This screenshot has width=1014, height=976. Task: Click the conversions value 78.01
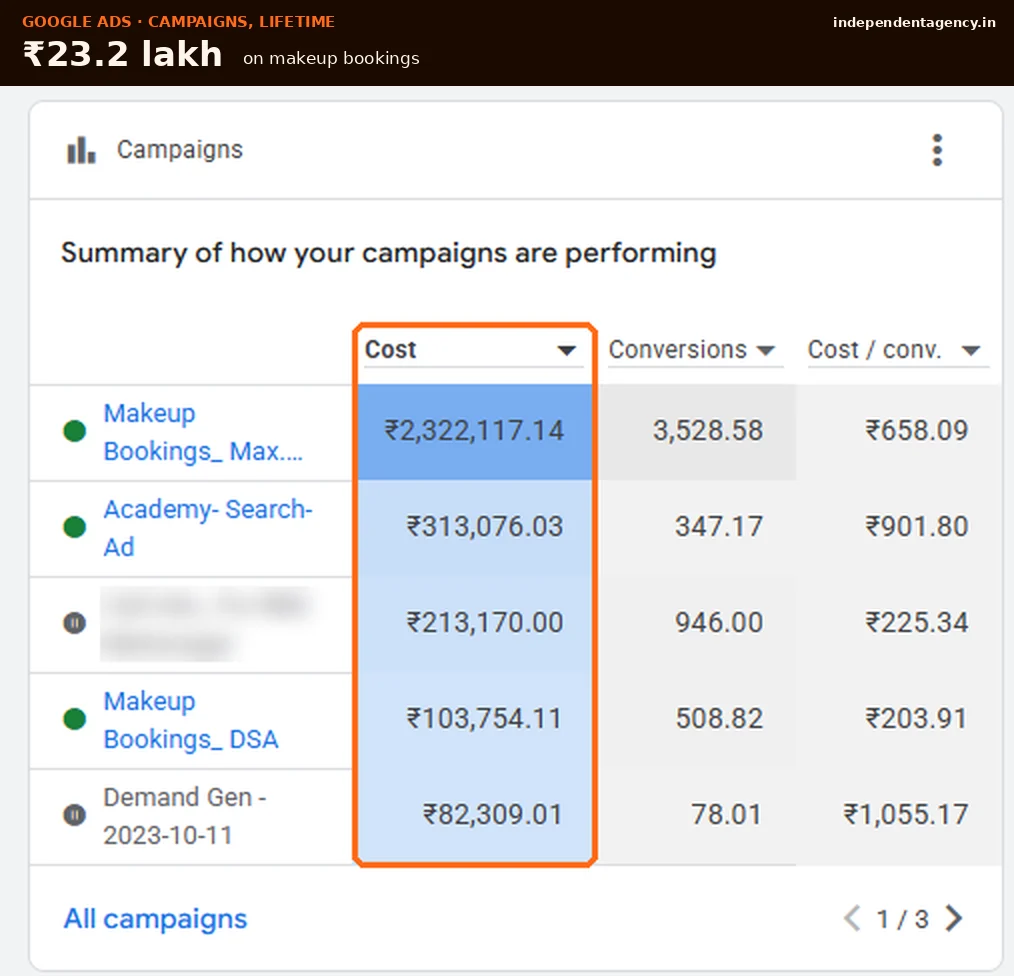coord(726,815)
